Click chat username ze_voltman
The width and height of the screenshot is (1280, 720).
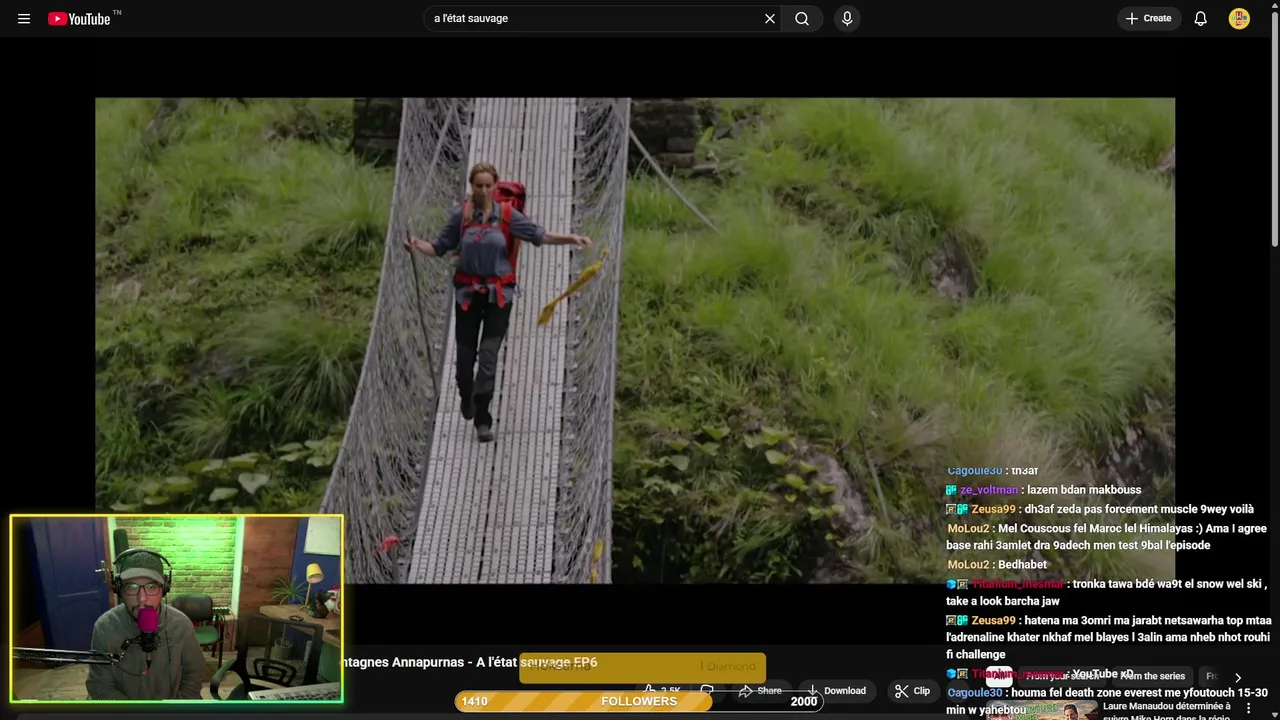click(x=988, y=490)
